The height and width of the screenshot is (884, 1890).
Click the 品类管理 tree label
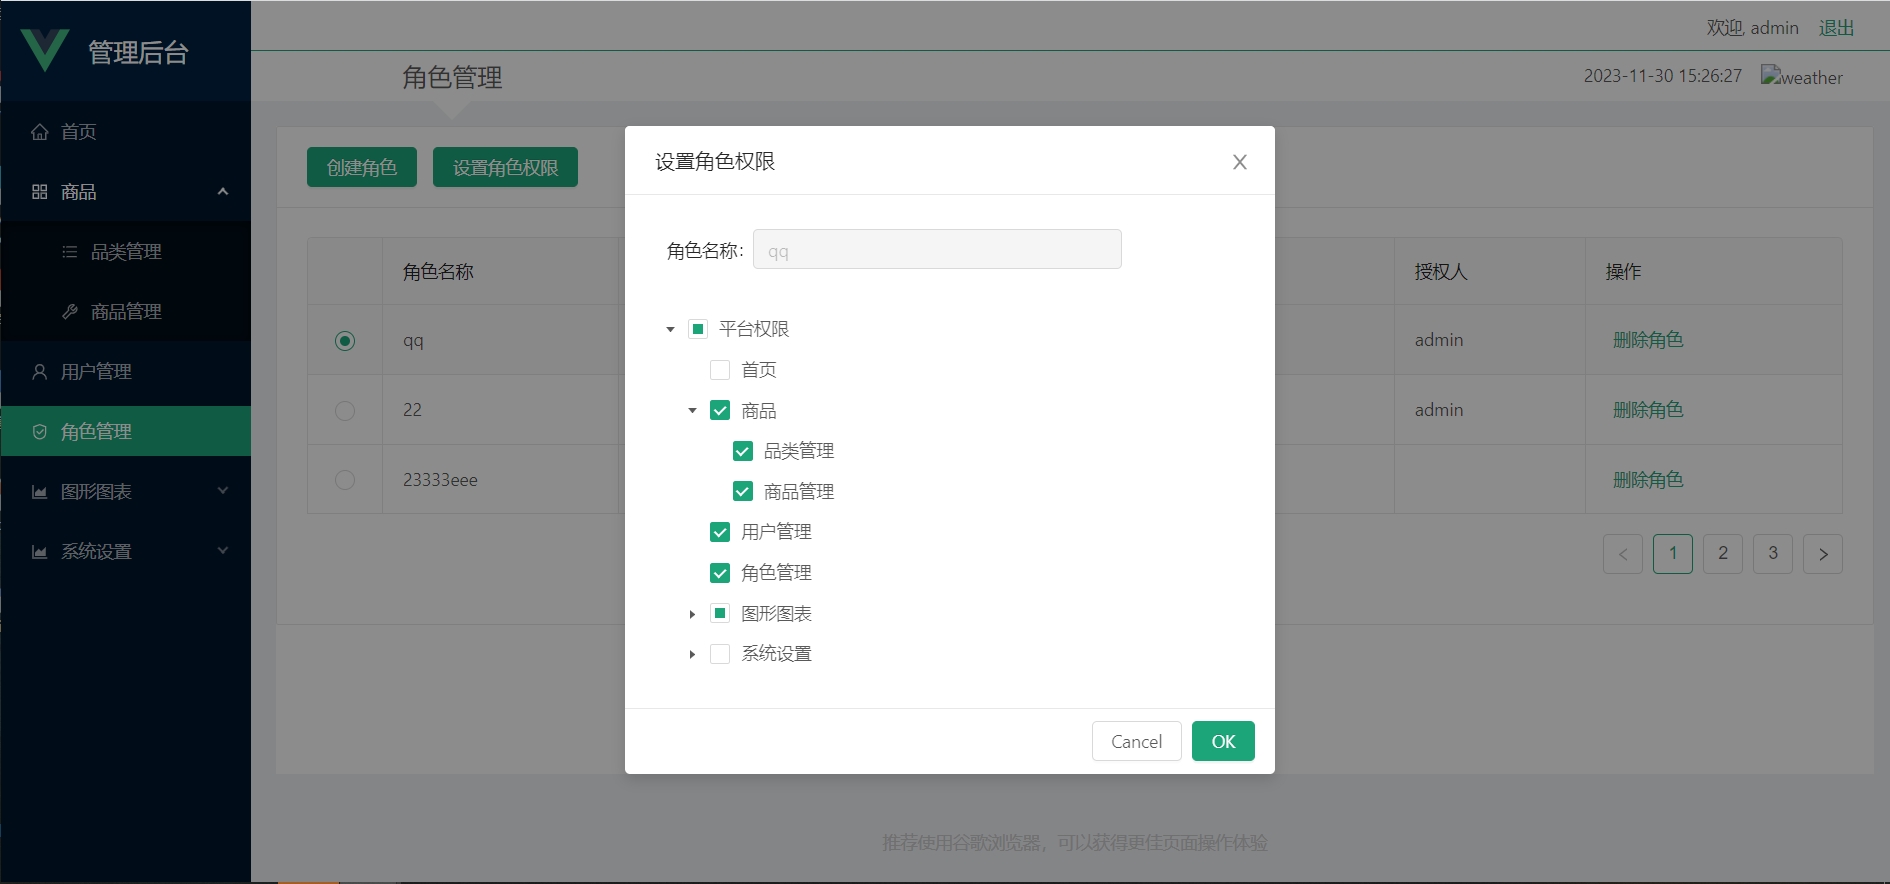click(799, 451)
